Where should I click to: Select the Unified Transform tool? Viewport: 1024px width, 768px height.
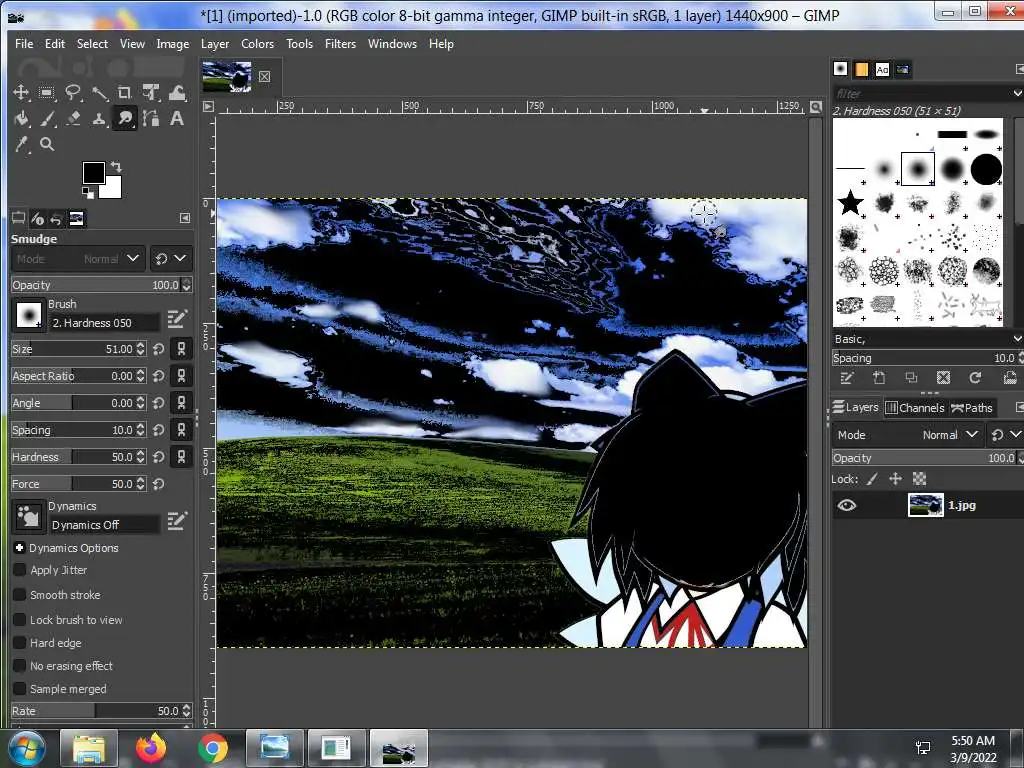coord(151,93)
